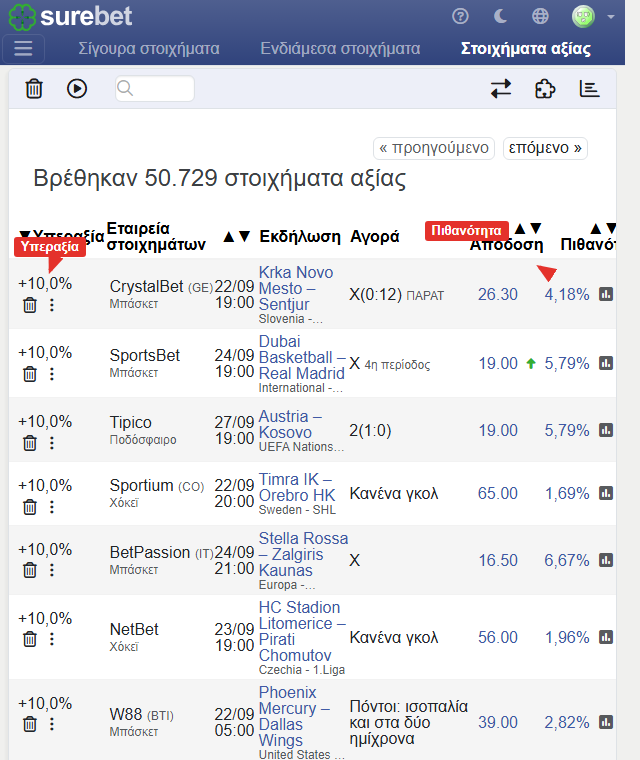Open BetPassion row three-dot menu
Screen dimensions: 640x760
pyautogui.click(x=51, y=570)
